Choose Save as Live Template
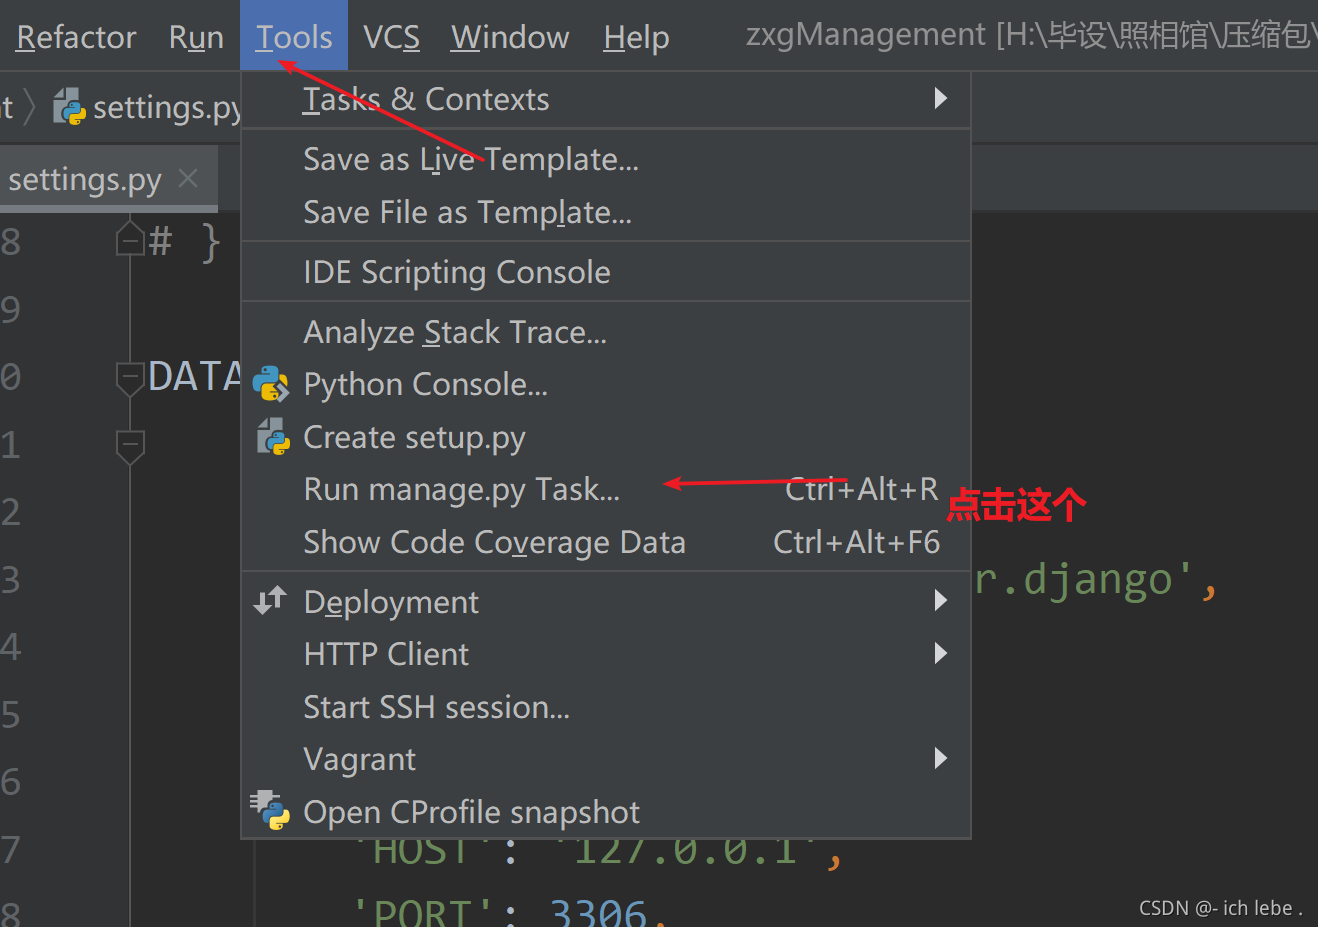Viewport: 1318px width, 927px height. (606, 159)
